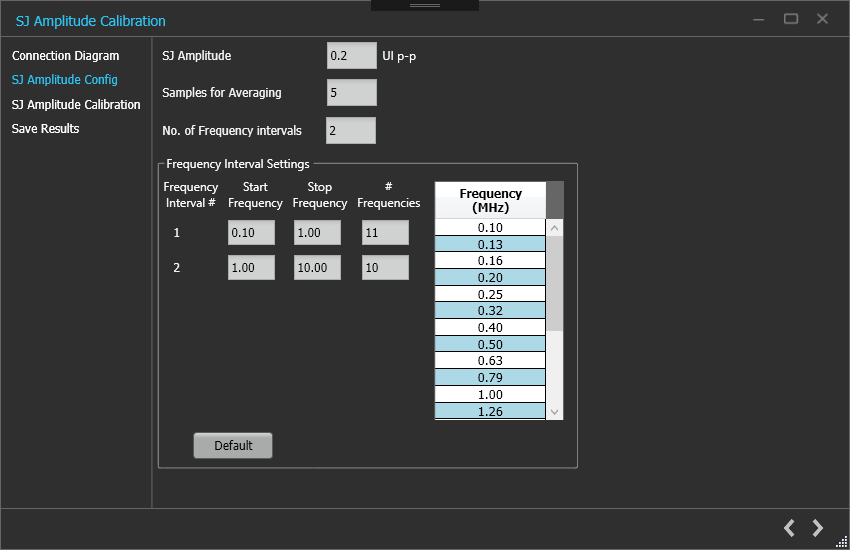Open the Save Results page
This screenshot has width=850, height=550.
click(45, 129)
